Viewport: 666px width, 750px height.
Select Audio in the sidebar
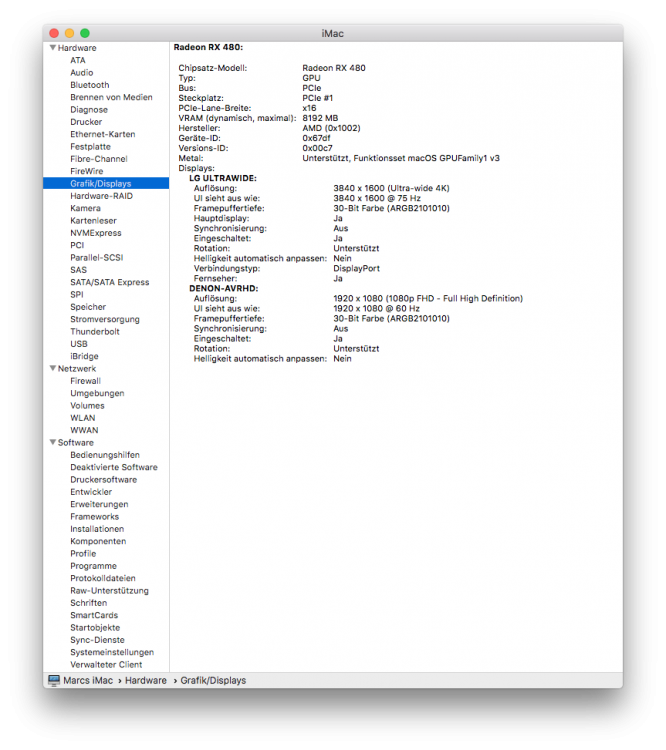[x=81, y=73]
